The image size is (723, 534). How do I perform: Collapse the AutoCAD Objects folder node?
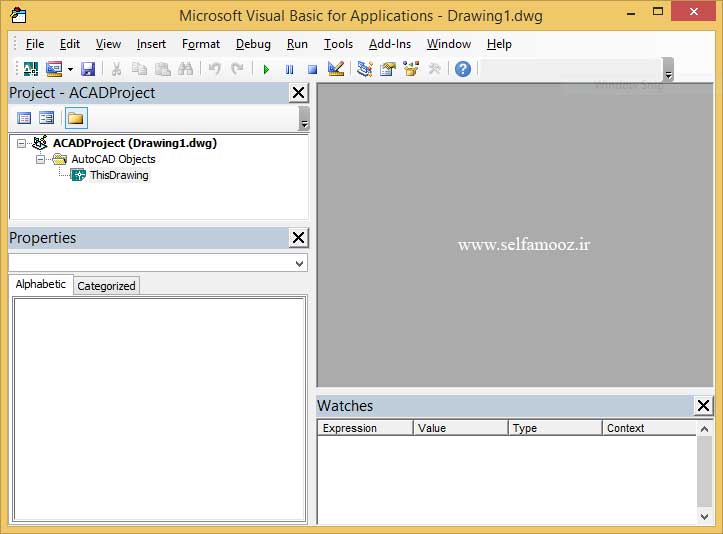coord(41,160)
